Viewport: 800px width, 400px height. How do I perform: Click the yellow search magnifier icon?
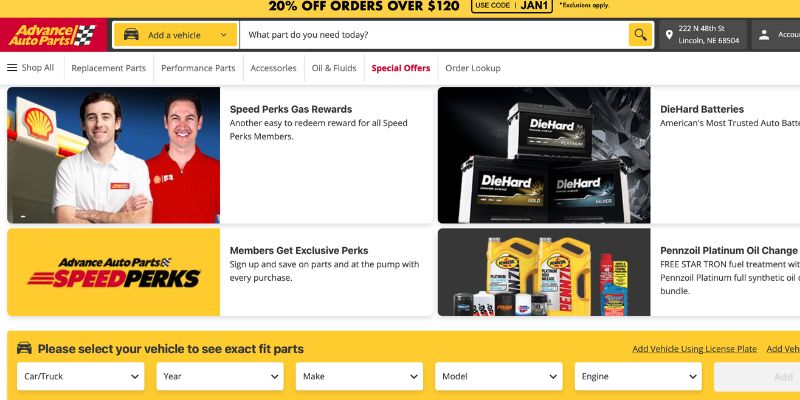640,35
